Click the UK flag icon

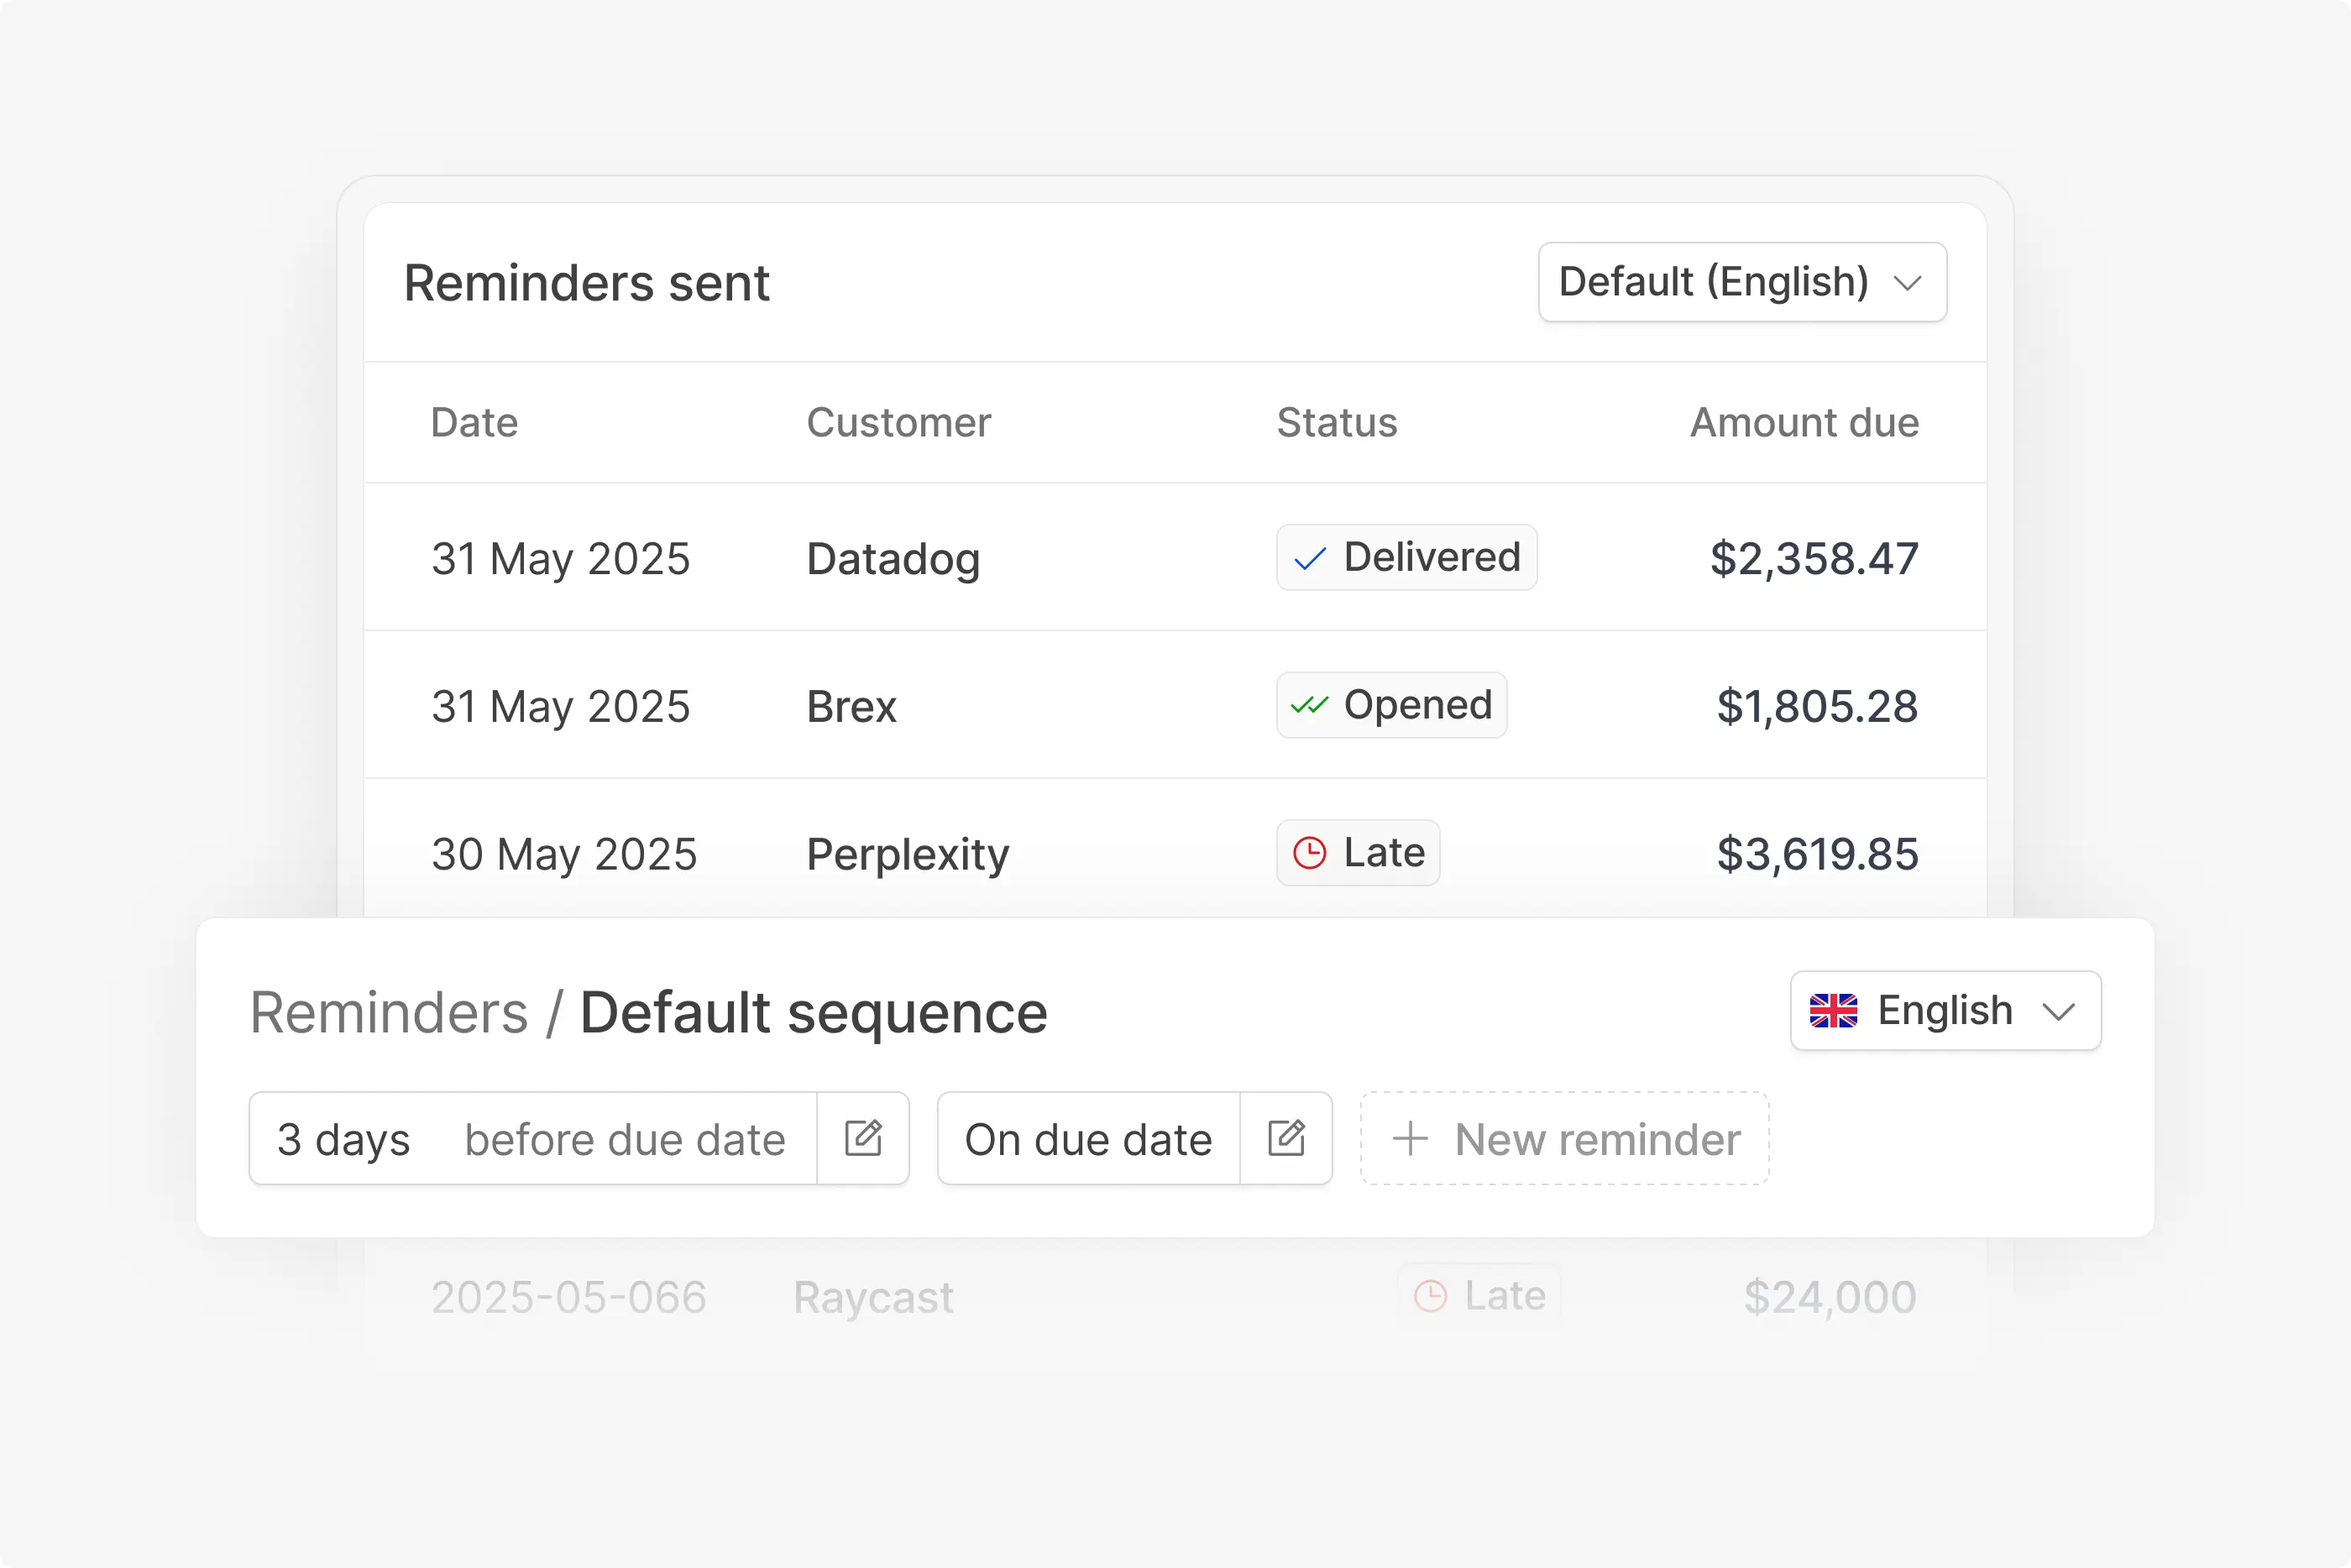(1833, 1011)
